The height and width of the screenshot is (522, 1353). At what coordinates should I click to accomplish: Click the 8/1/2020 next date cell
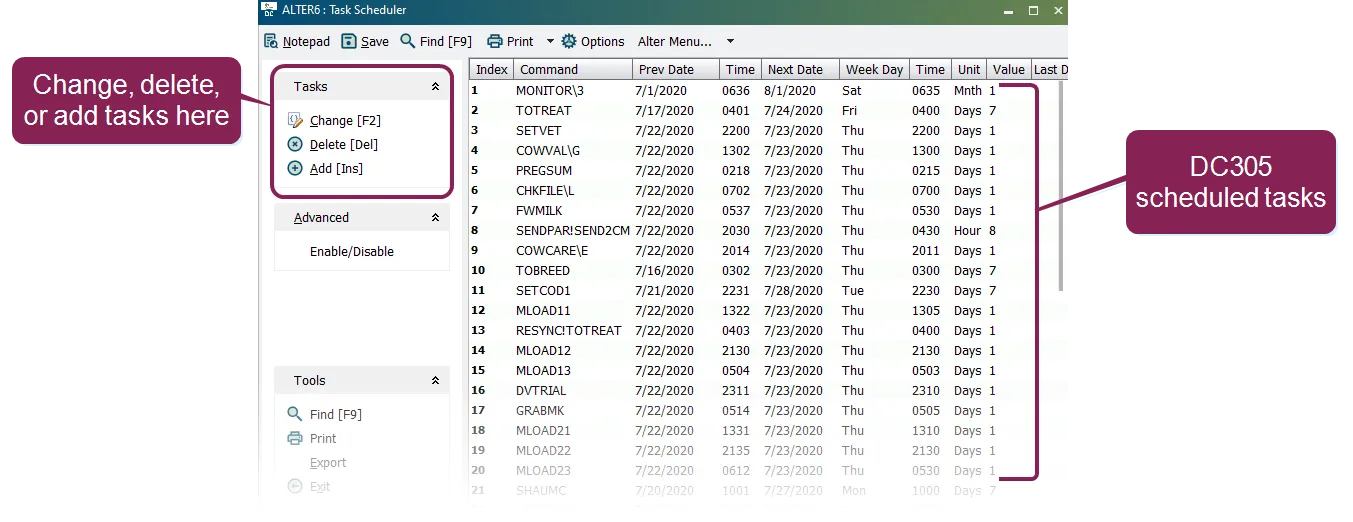(x=792, y=90)
